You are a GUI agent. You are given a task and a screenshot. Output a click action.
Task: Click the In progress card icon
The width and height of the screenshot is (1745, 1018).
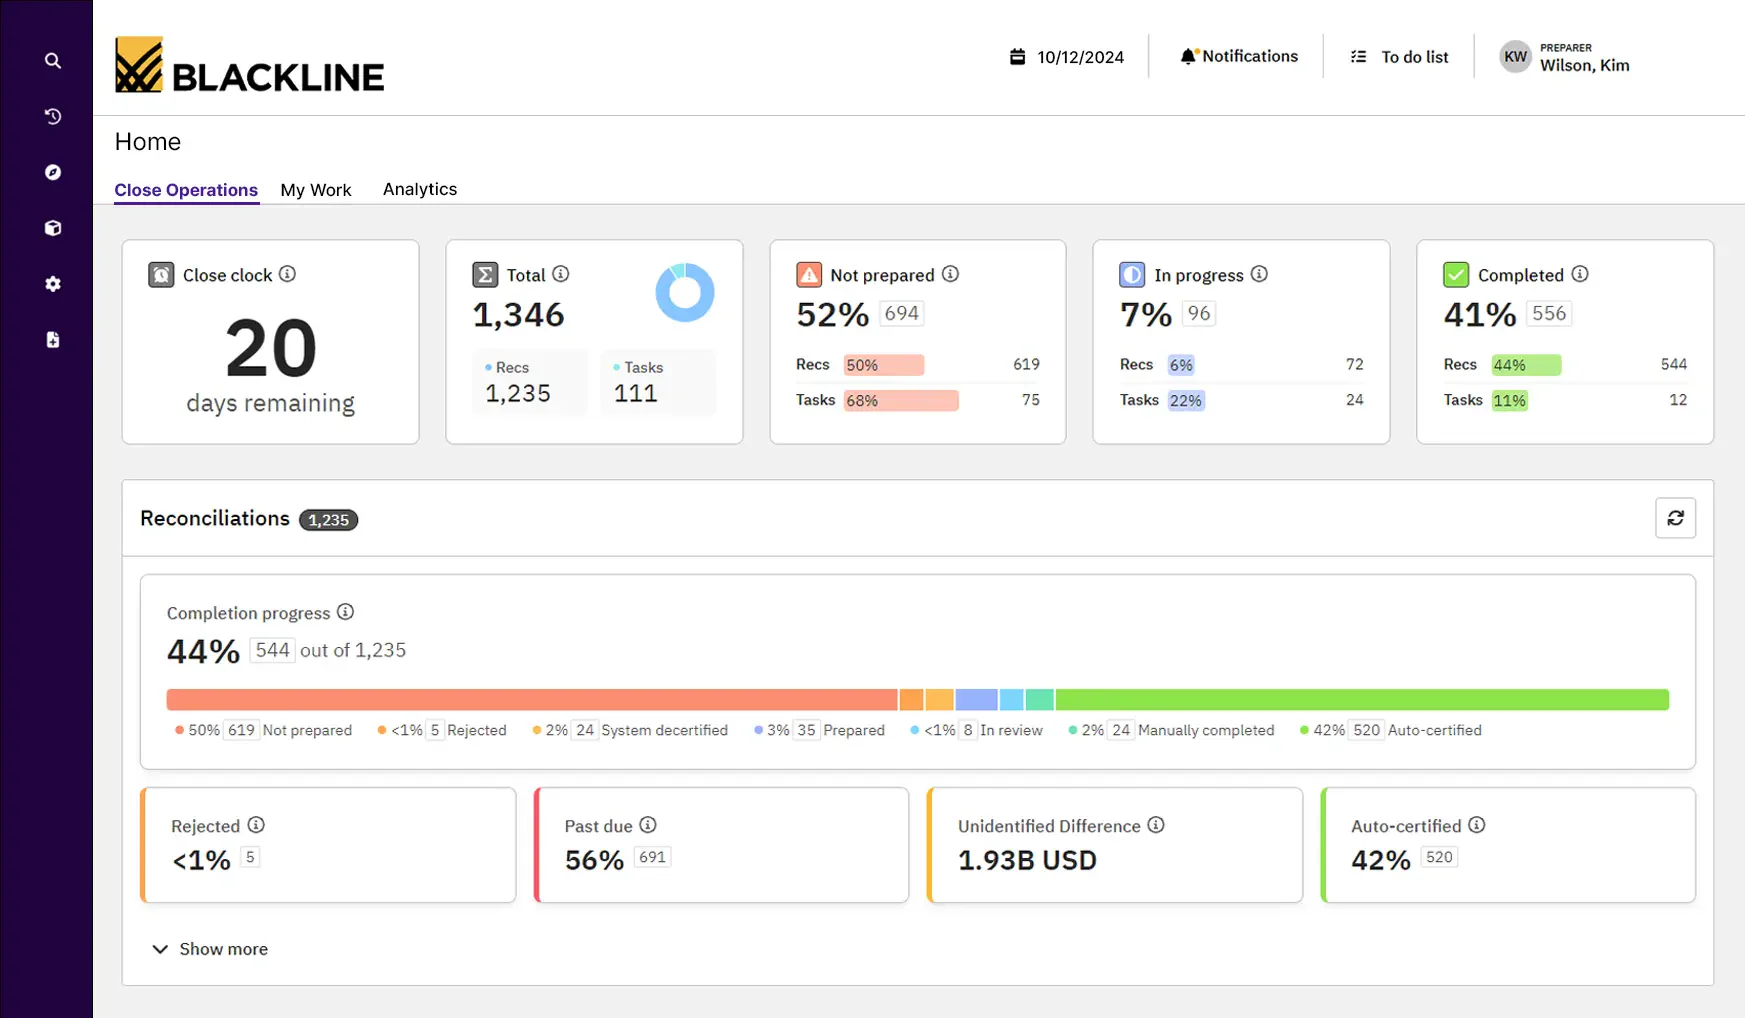(1132, 275)
